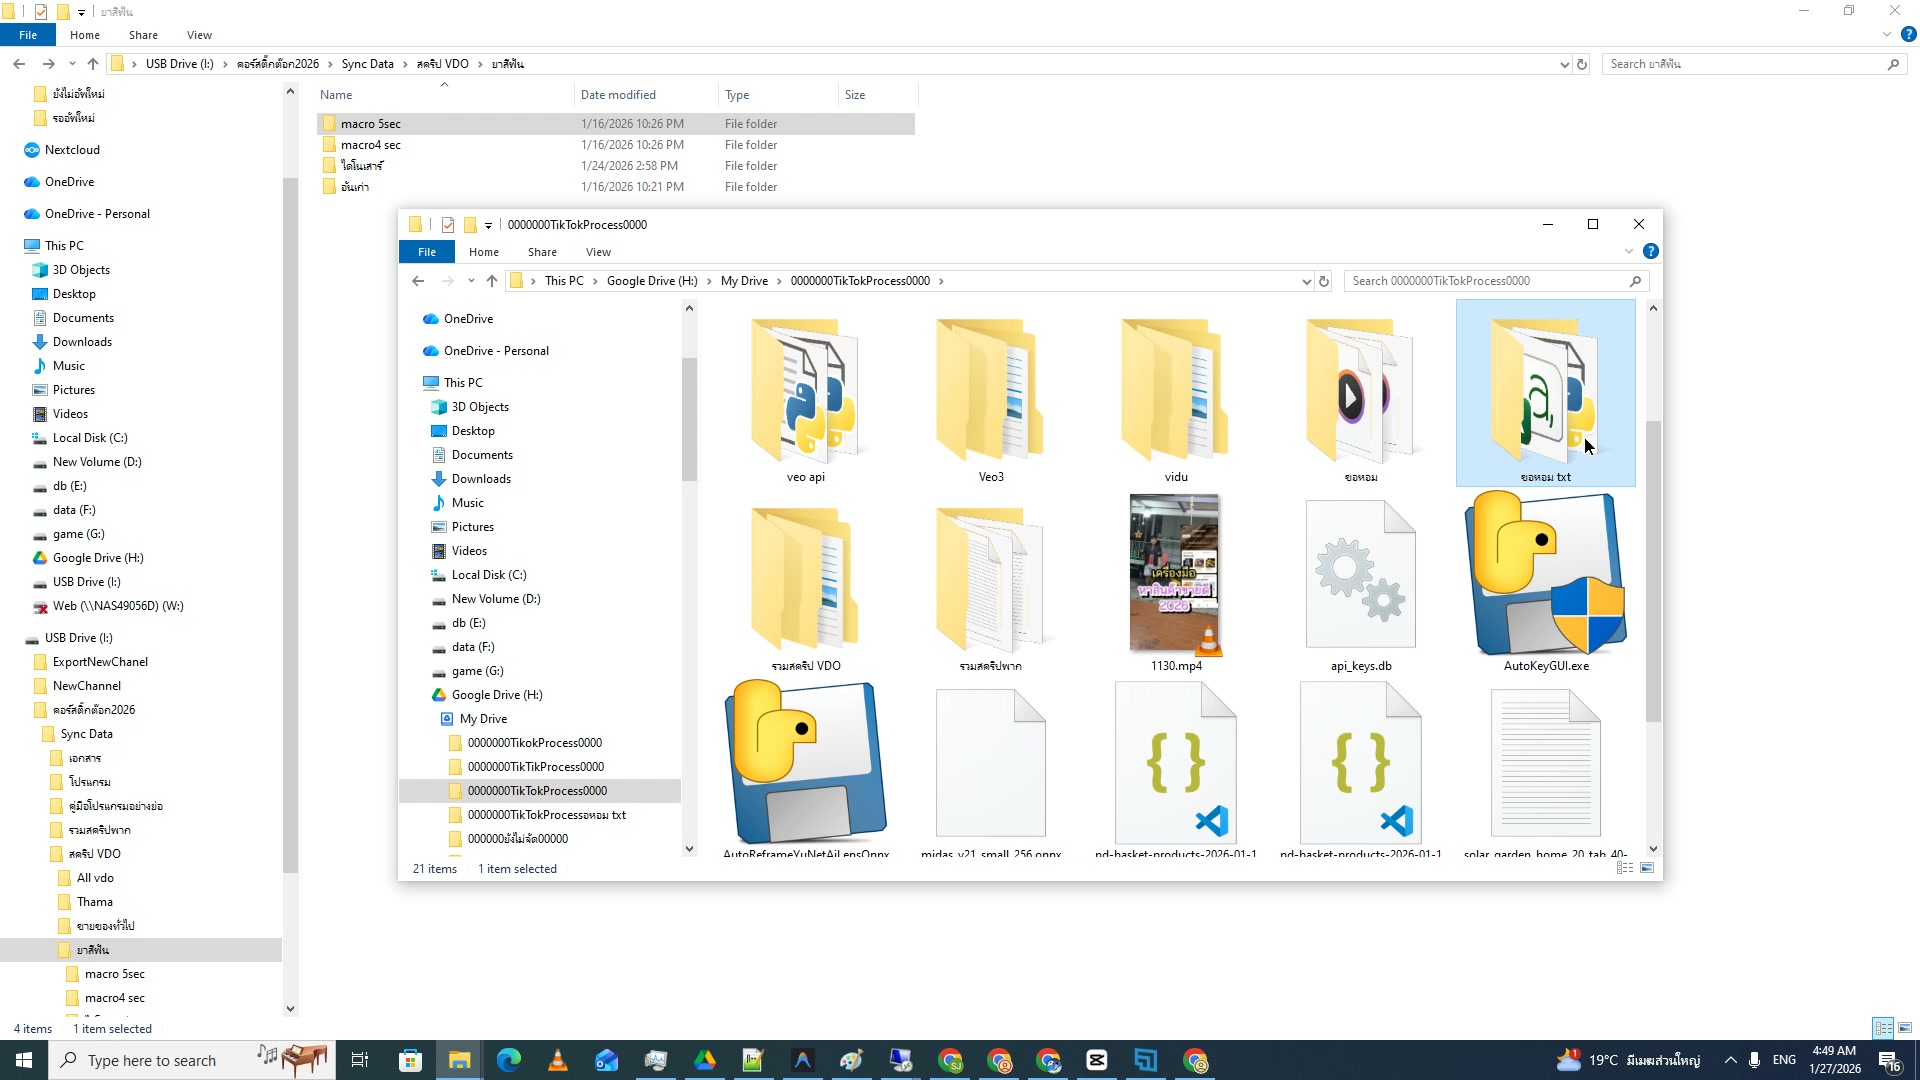Viewport: 1920px width, 1080px height.
Task: Launch VLC media player from taskbar
Action: (558, 1060)
